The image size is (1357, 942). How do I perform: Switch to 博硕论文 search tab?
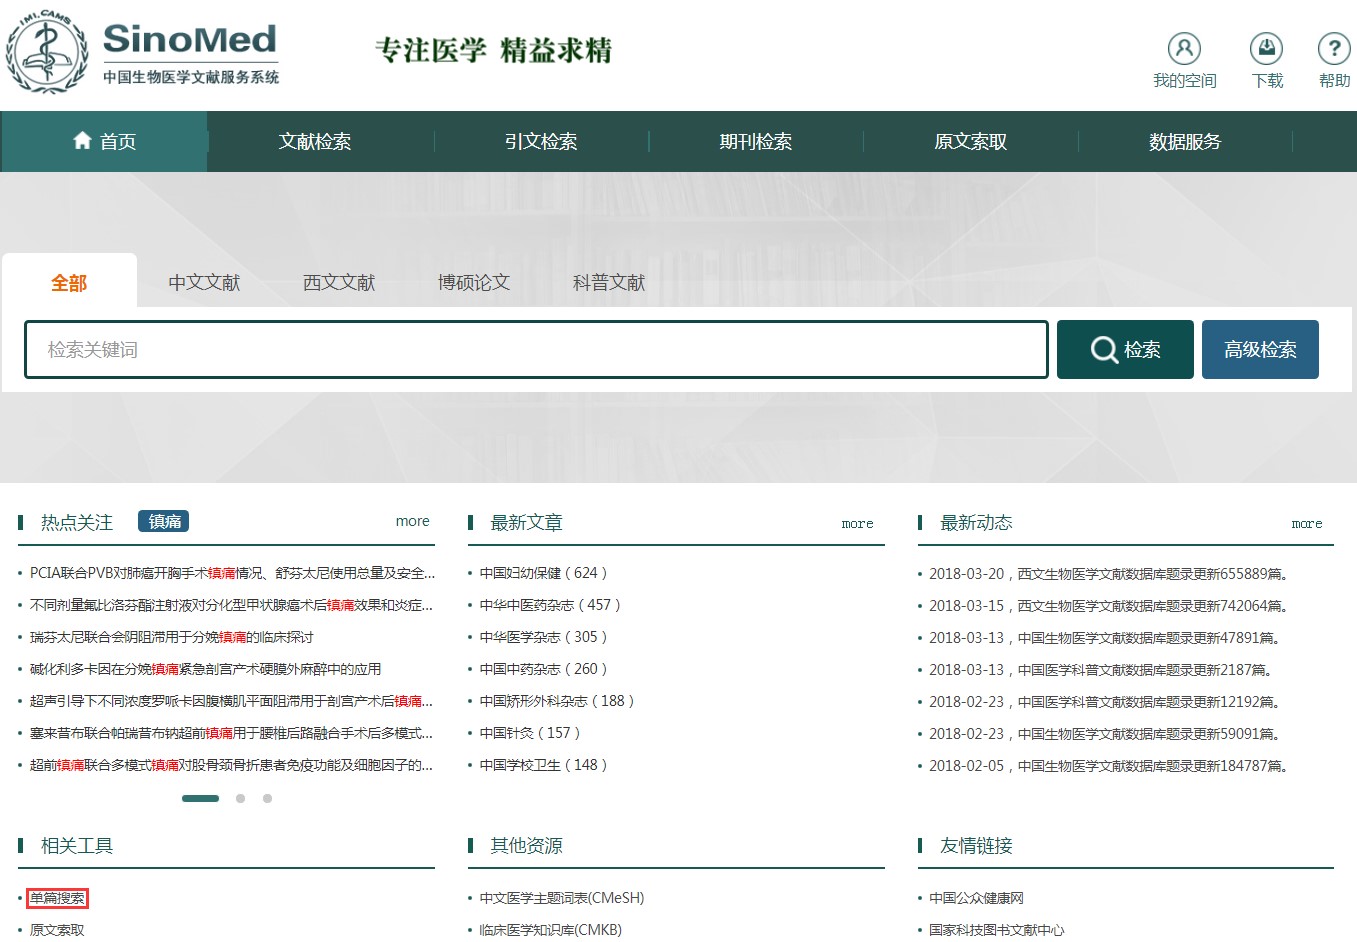[474, 283]
